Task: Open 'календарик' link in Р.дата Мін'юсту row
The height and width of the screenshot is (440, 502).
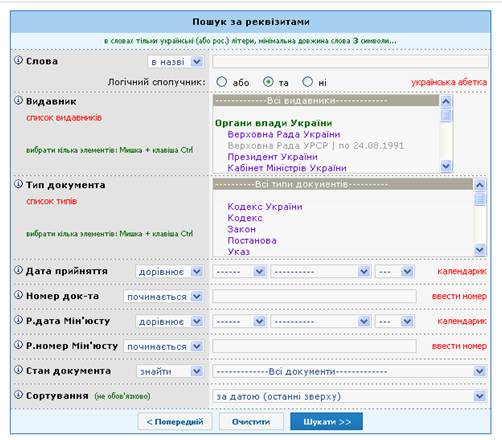Action: click(462, 321)
